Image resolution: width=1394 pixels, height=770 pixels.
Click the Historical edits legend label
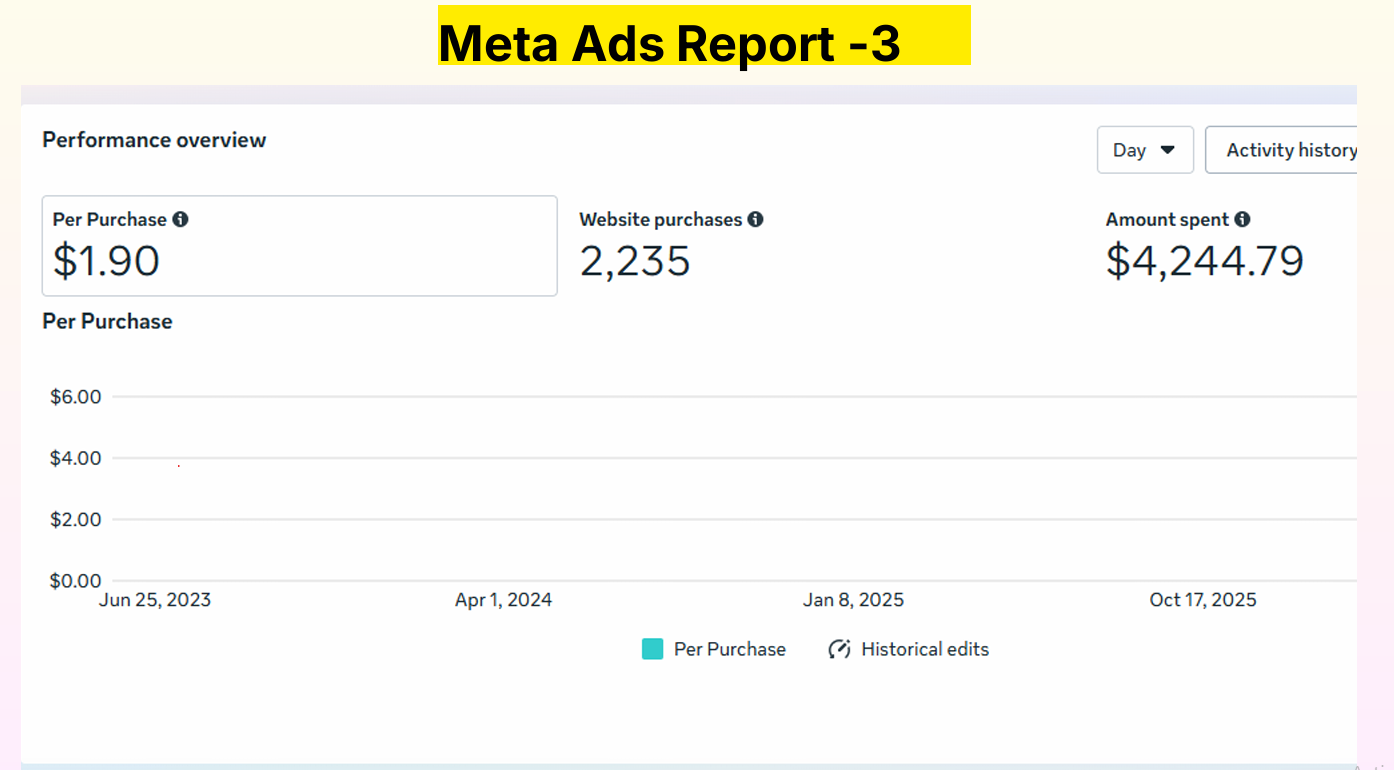click(925, 649)
